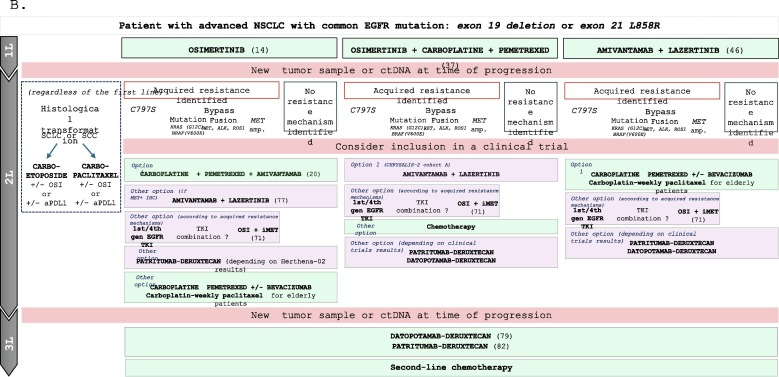This screenshot has width=779, height=377.
Task: Select the 'Second-line chemotherapy' box
Action: pyautogui.click(x=451, y=368)
